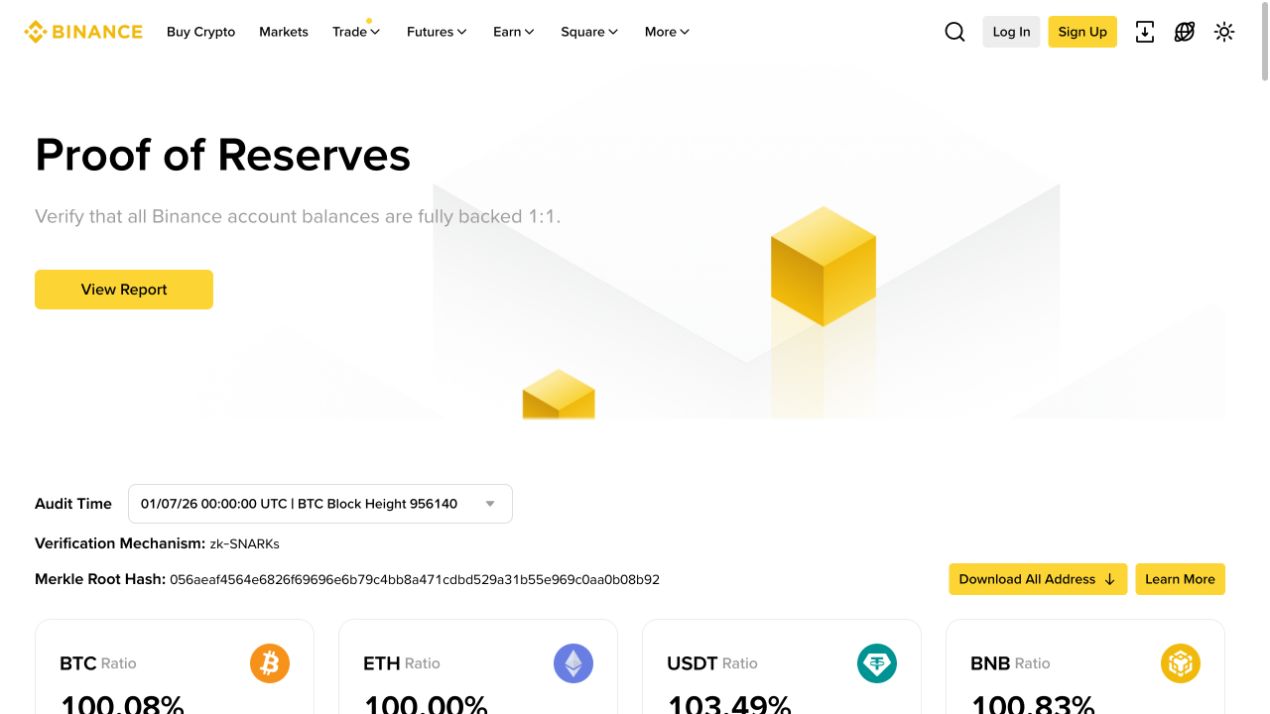Expand the Trade menu

coord(356,32)
